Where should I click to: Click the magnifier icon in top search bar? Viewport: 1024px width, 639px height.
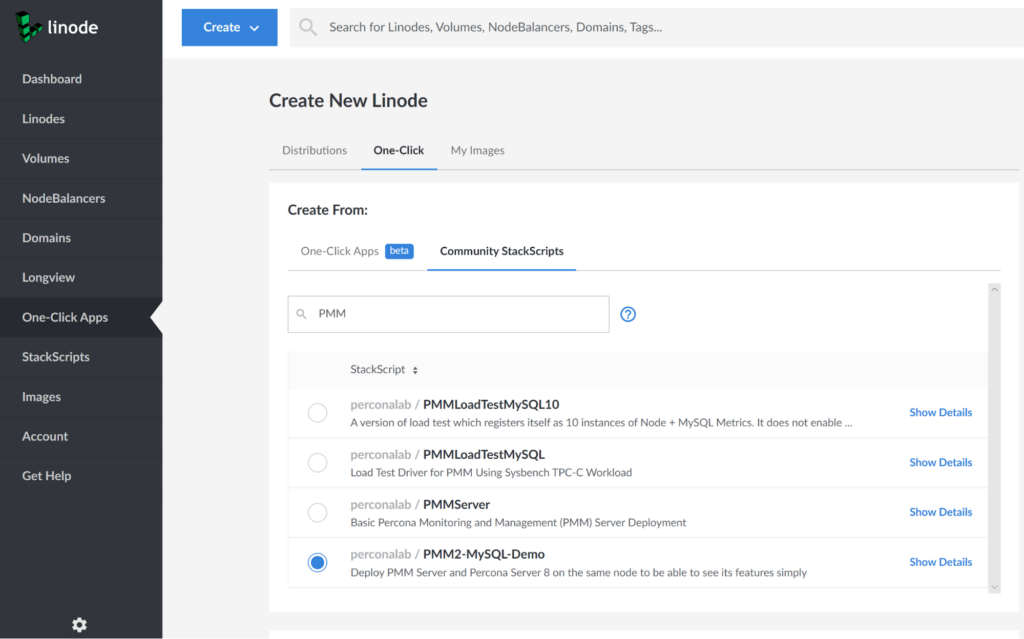(x=308, y=27)
